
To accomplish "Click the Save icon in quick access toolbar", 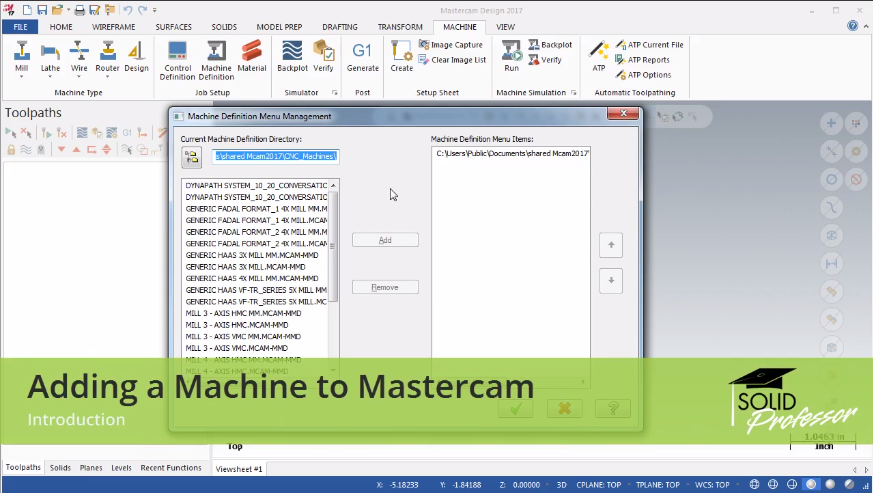I will (x=42, y=10).
